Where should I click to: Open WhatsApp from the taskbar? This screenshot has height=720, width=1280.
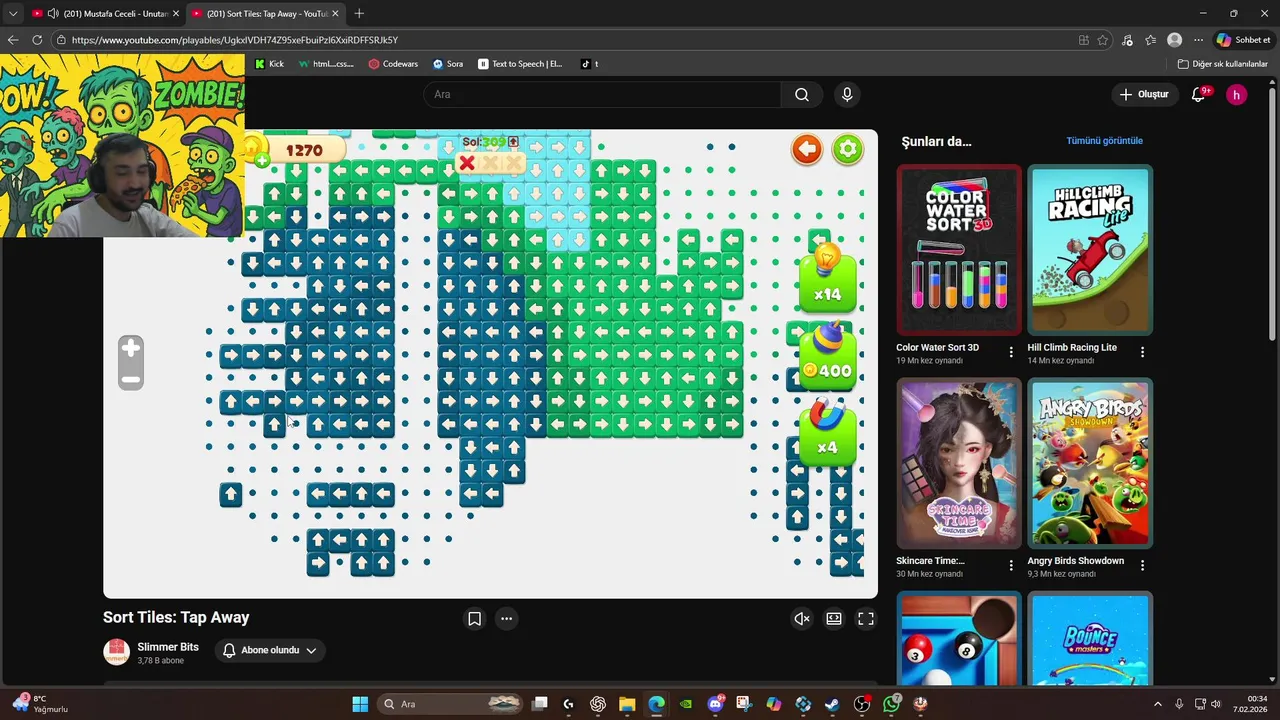(x=891, y=704)
